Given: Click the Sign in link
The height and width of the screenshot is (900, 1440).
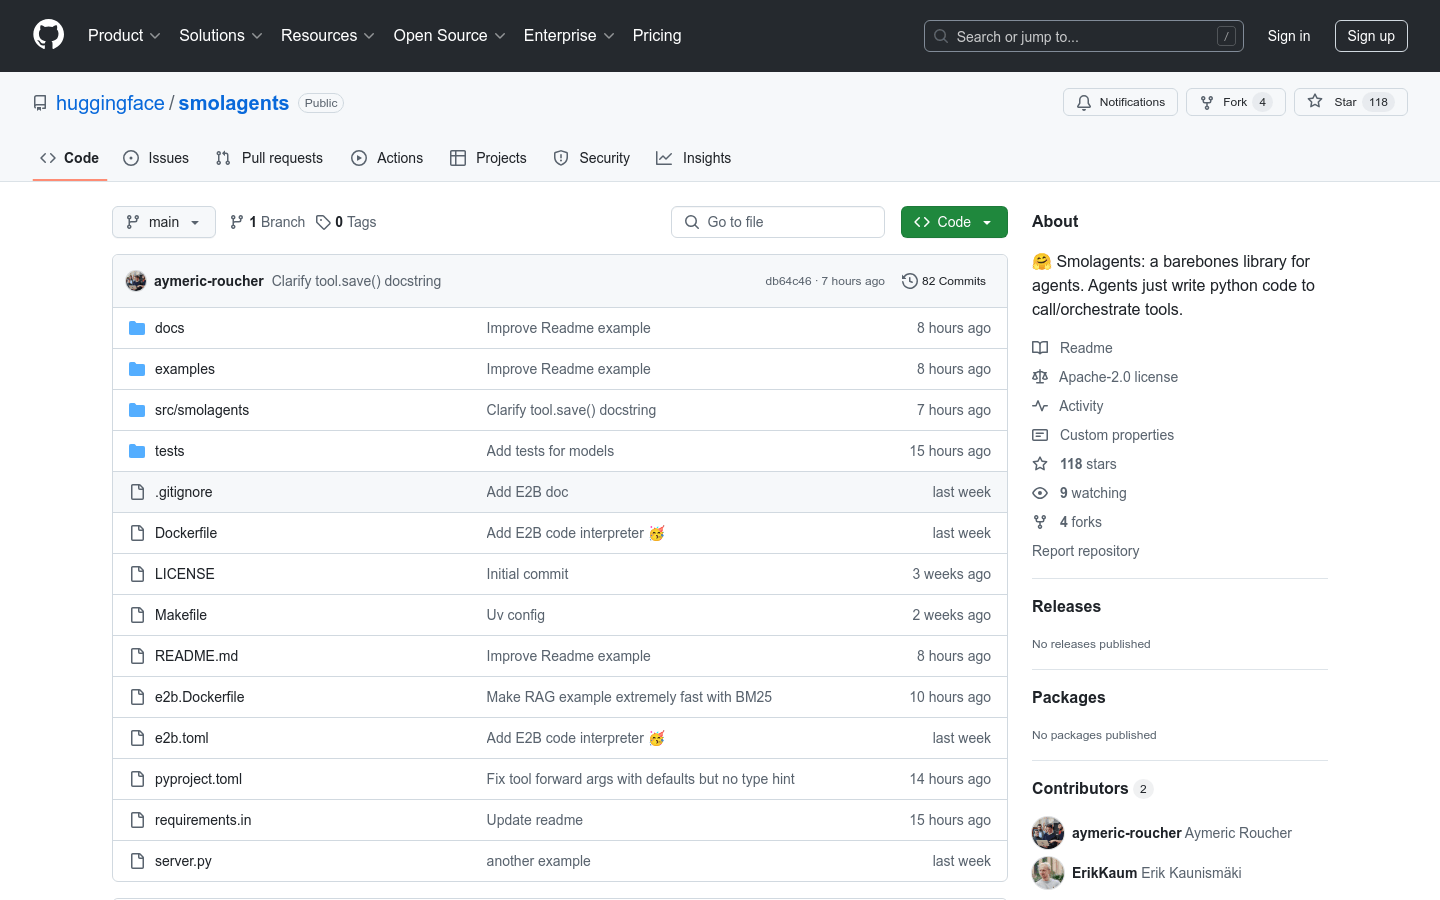Looking at the screenshot, I should 1289,36.
